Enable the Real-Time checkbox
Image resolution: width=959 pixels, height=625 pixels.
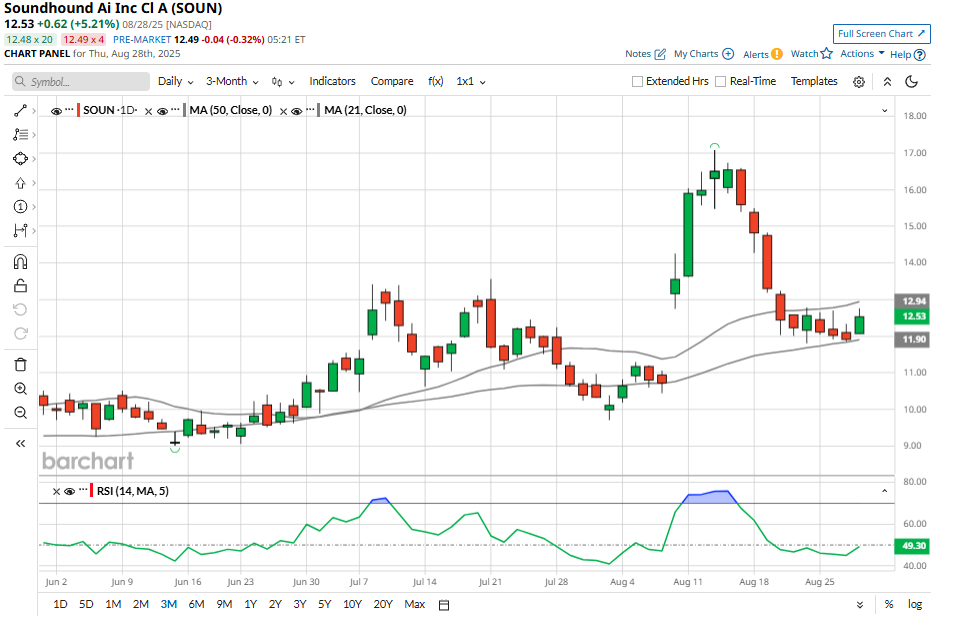(x=720, y=81)
